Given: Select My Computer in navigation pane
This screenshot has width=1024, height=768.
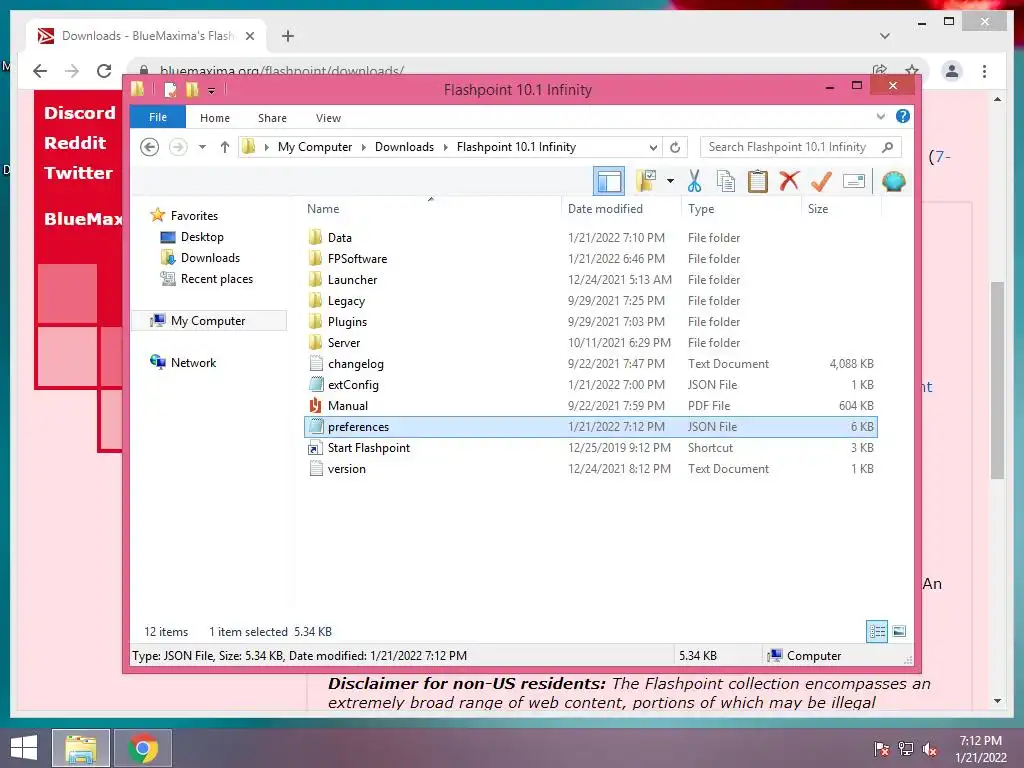Looking at the screenshot, I should (208, 321).
